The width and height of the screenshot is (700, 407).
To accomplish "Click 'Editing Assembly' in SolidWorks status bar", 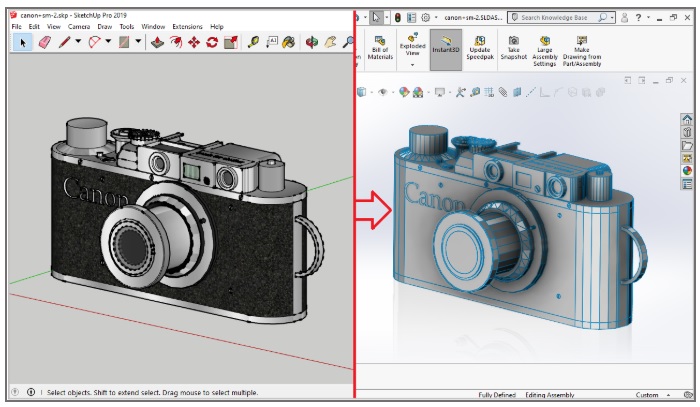I will tap(550, 395).
